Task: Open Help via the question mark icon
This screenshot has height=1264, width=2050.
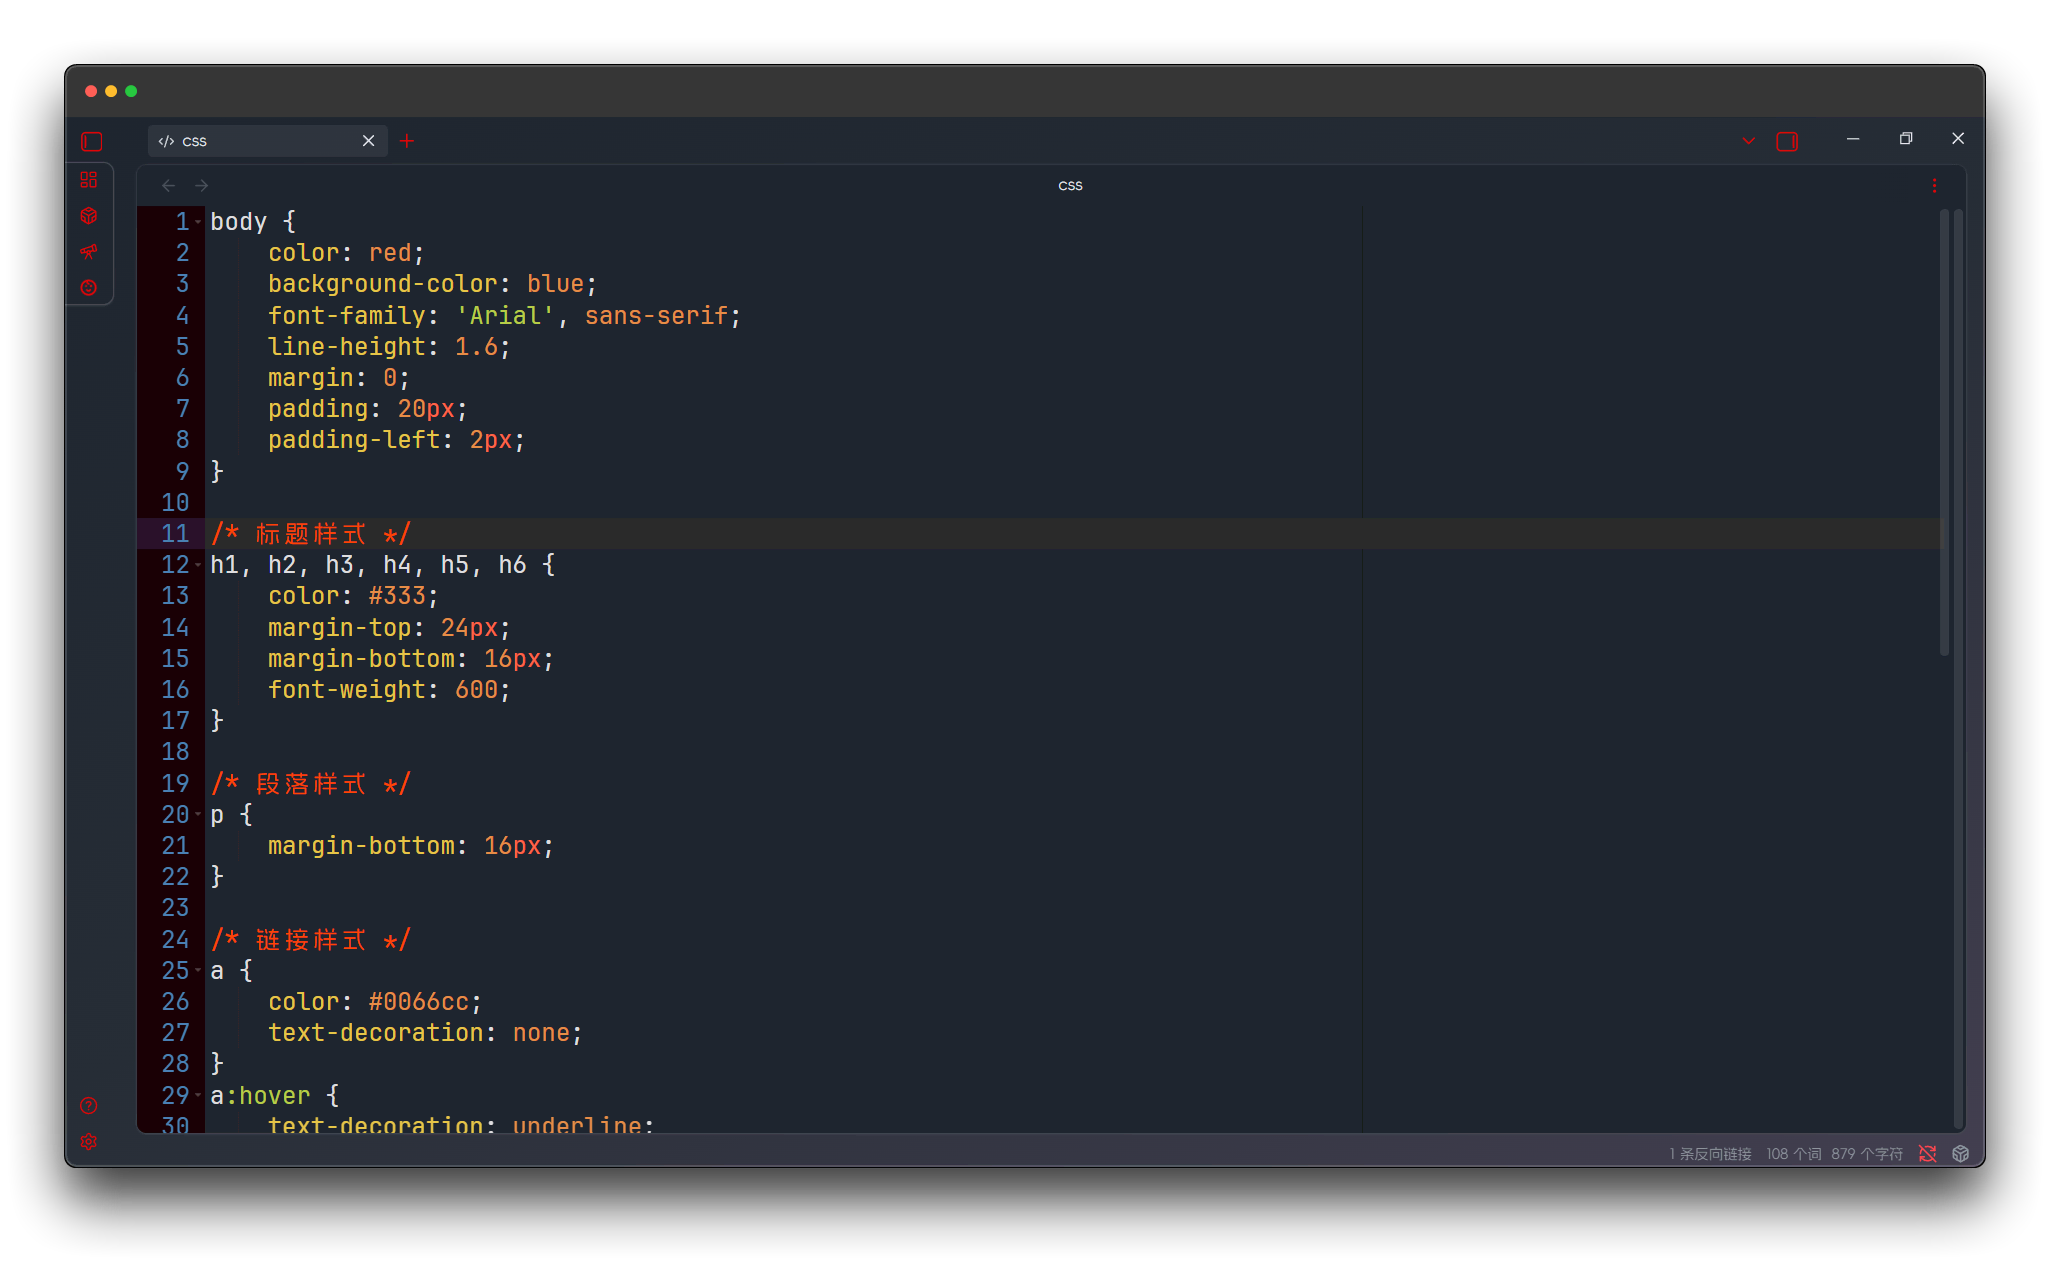Action: coord(88,1106)
